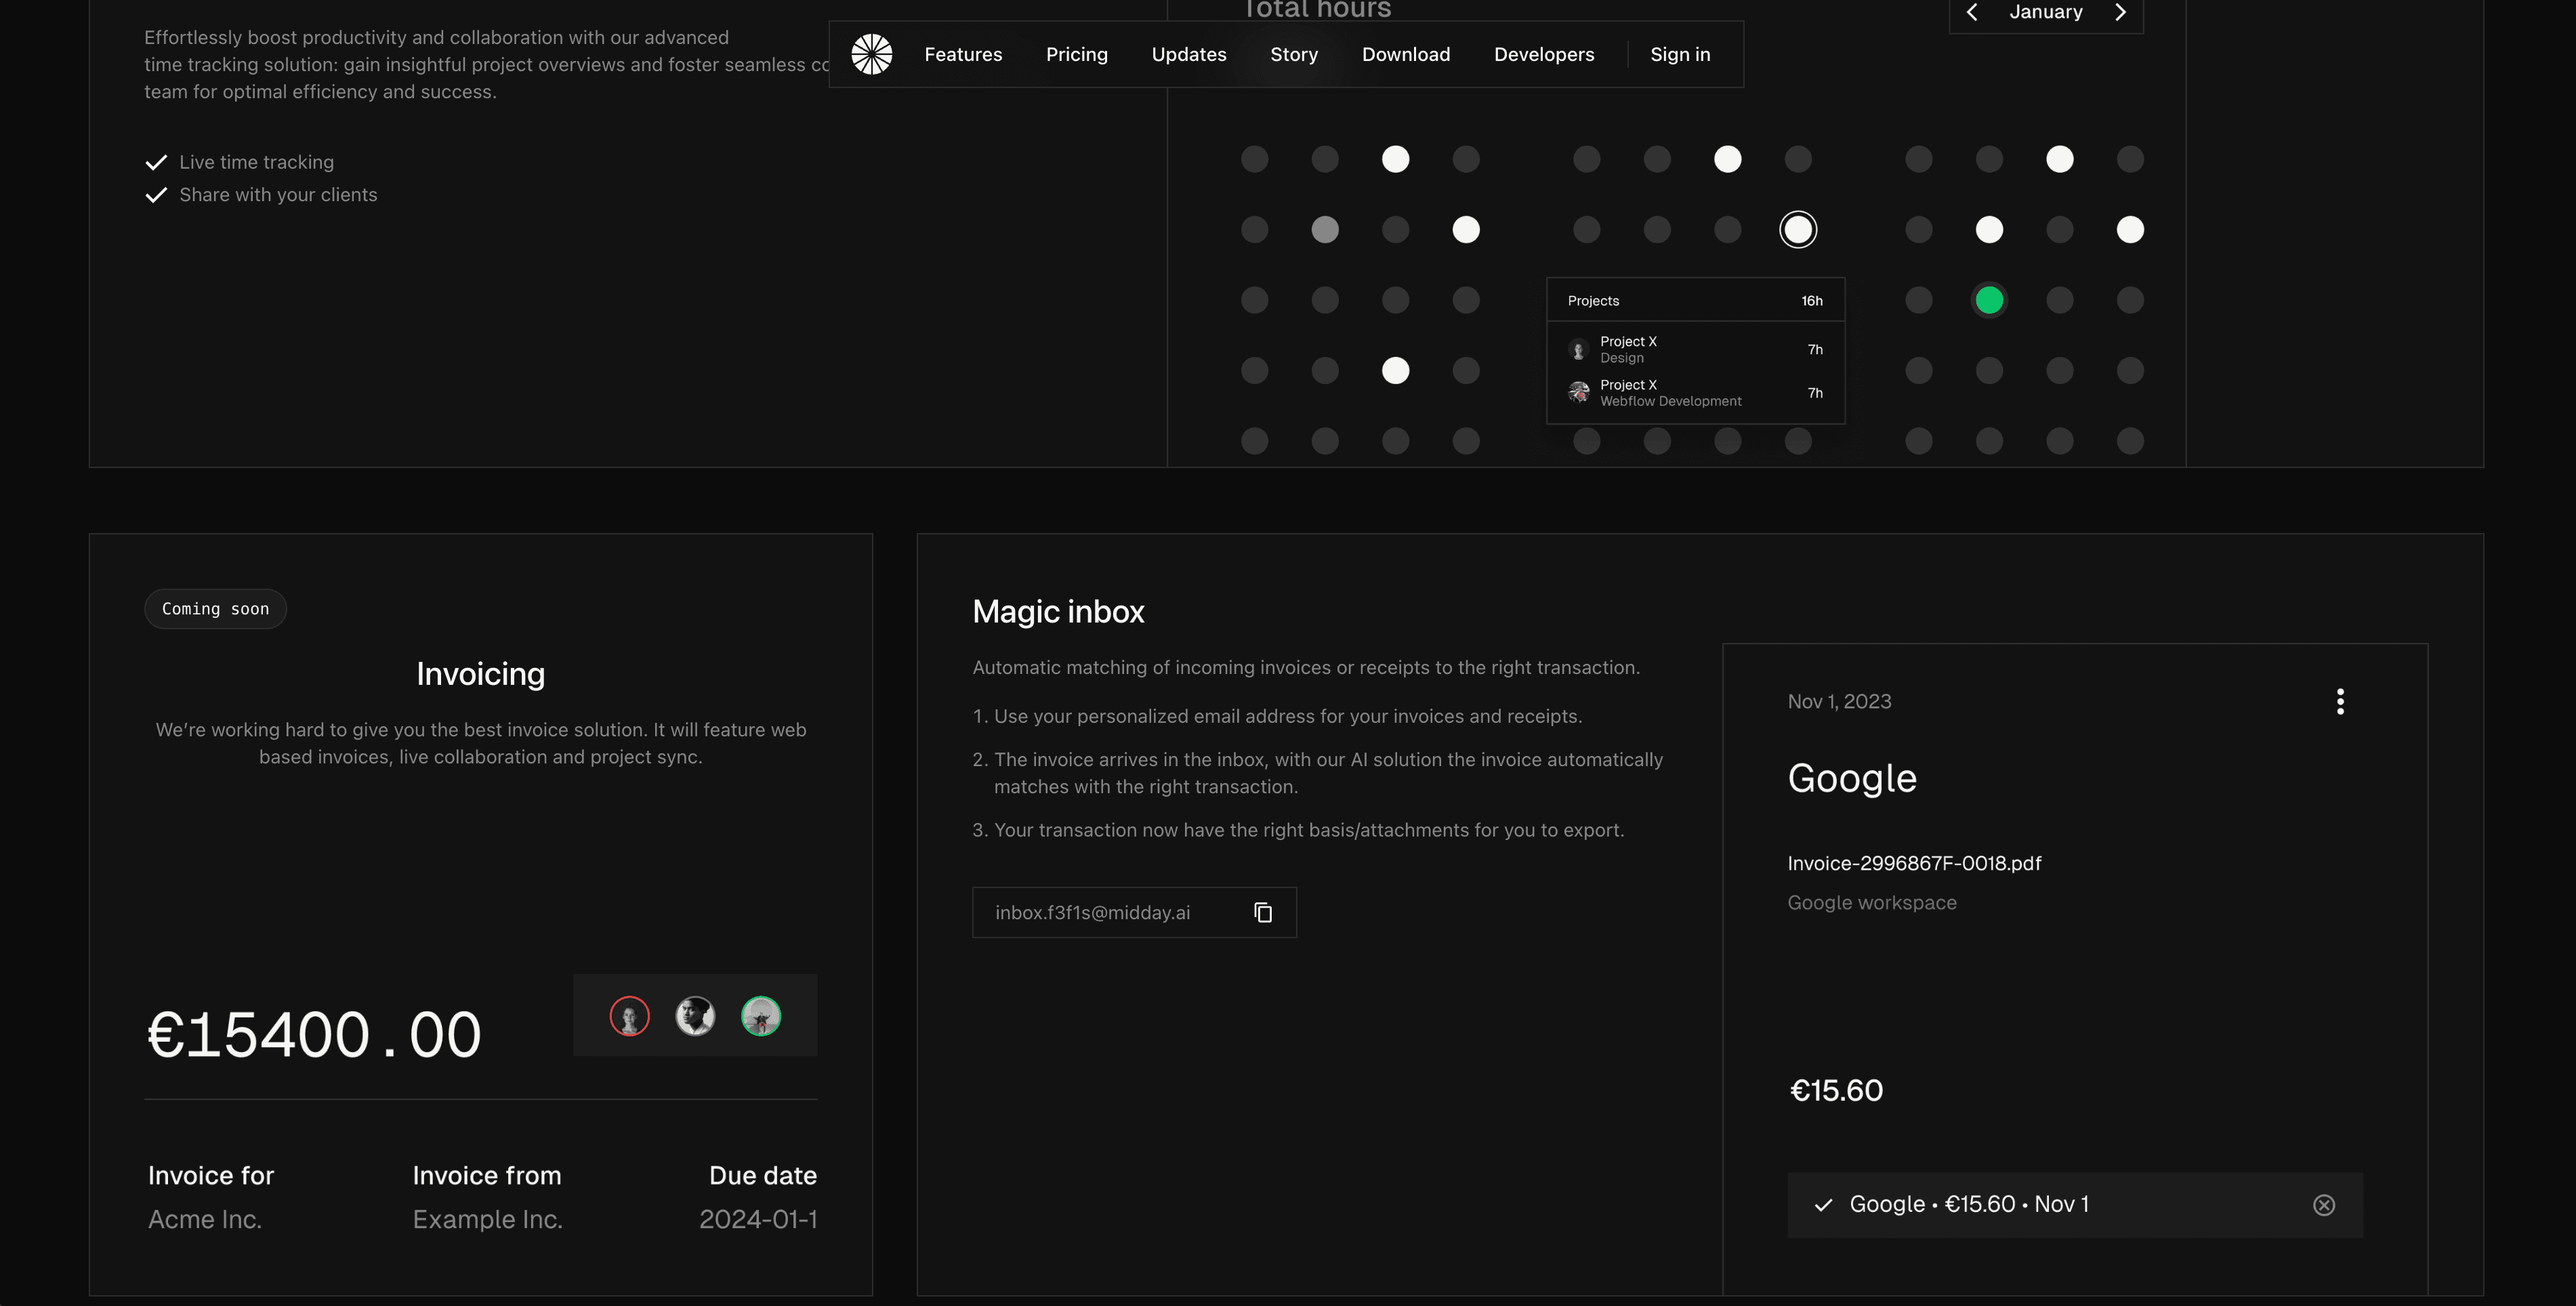Open the January month selector label

click(x=2046, y=12)
